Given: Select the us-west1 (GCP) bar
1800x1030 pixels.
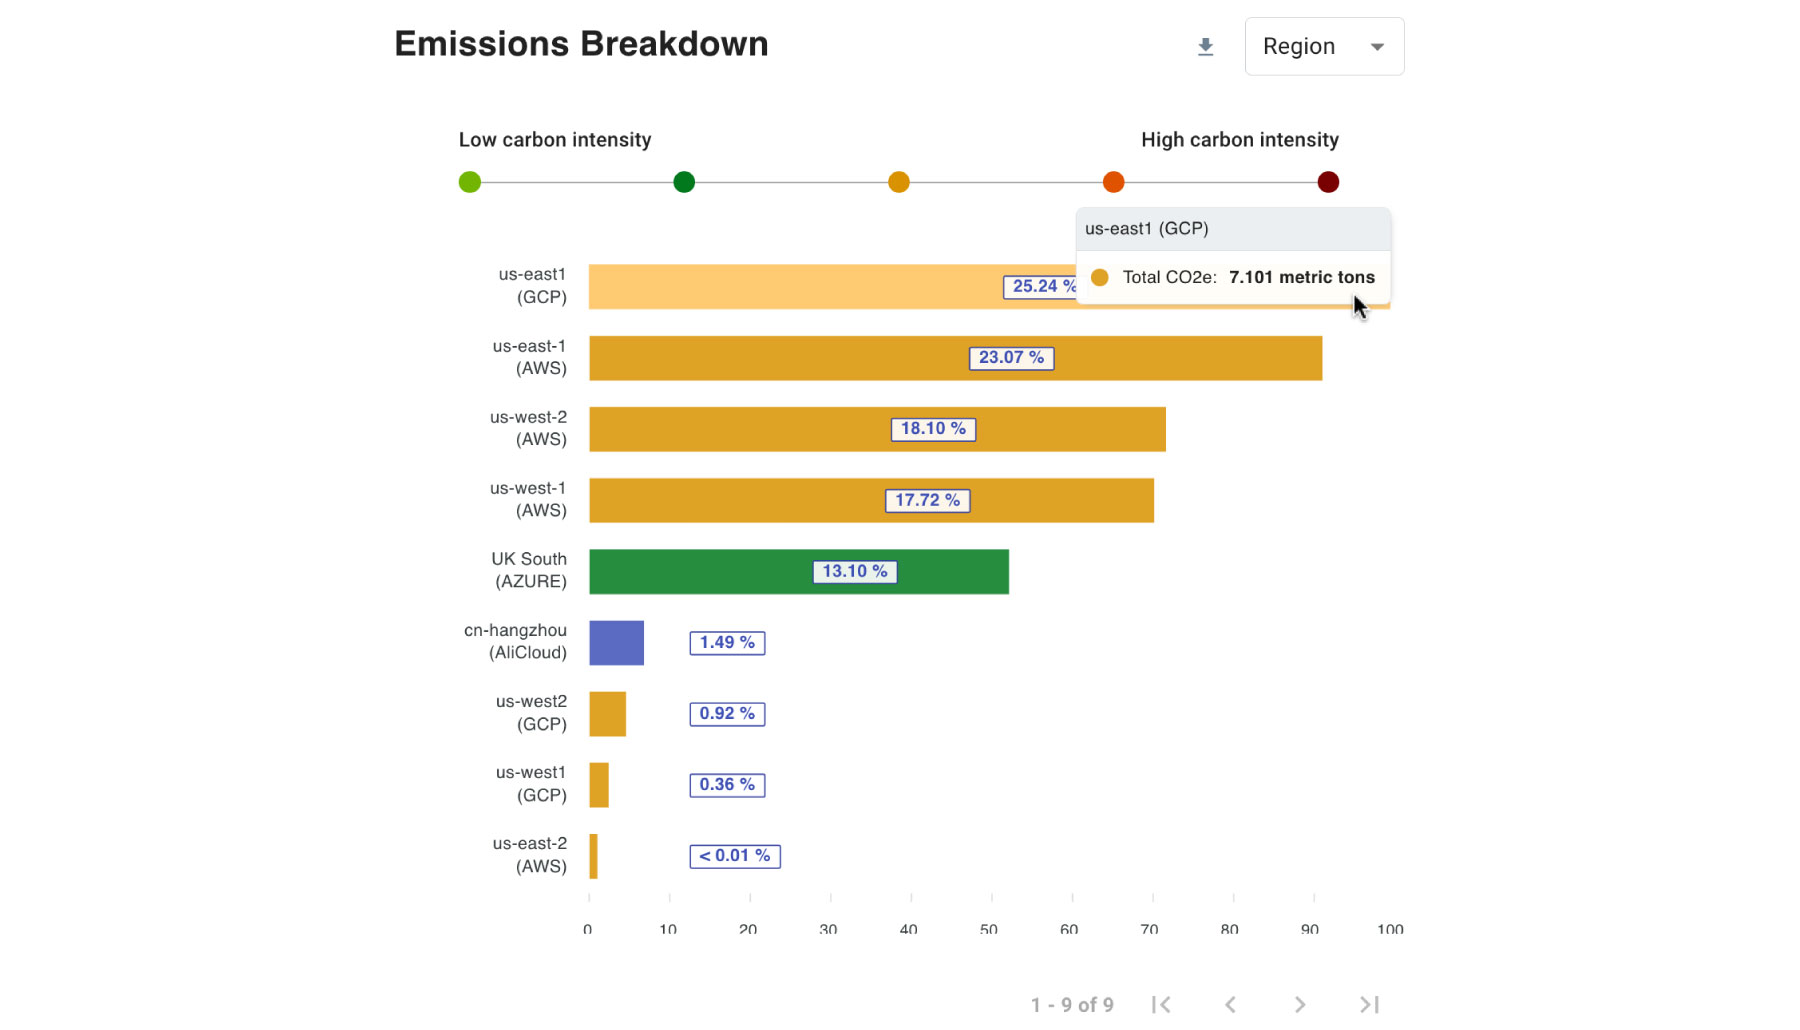Looking at the screenshot, I should (x=599, y=785).
